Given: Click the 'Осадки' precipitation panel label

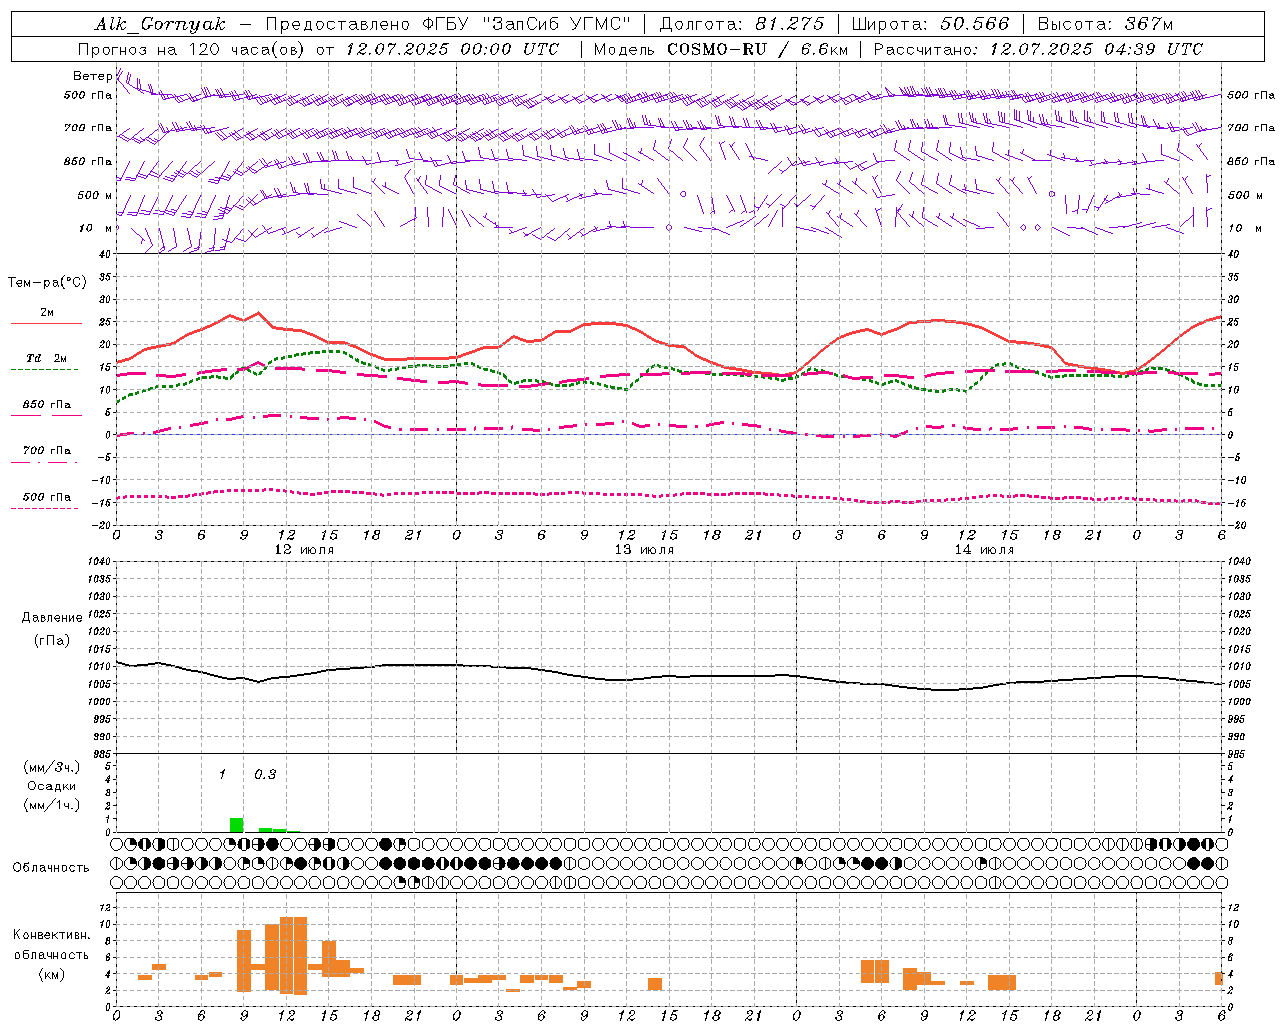Looking at the screenshot, I should pyautogui.click(x=51, y=786).
